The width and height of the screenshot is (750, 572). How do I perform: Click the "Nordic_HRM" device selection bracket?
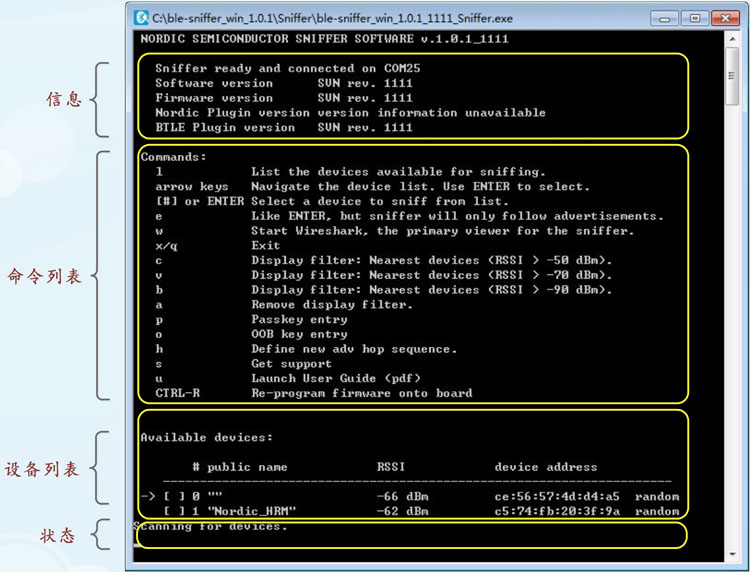pos(174,511)
